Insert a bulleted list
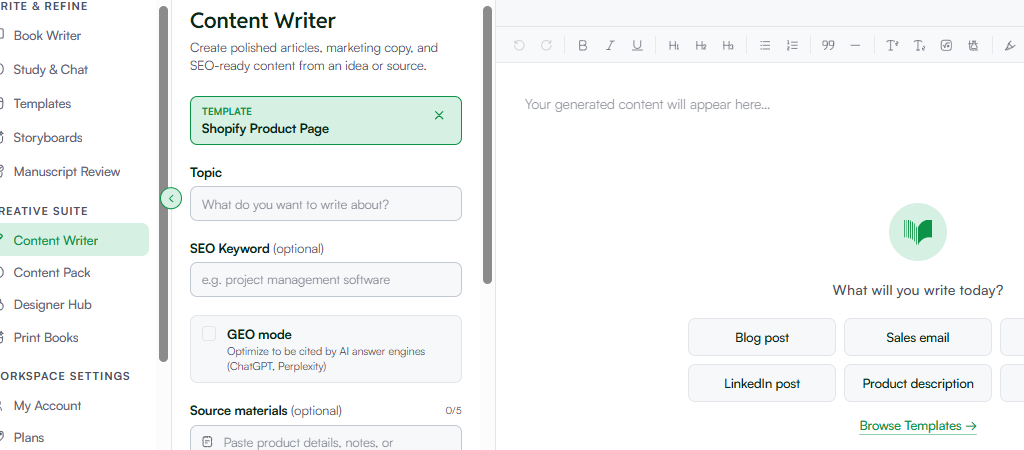 [765, 45]
